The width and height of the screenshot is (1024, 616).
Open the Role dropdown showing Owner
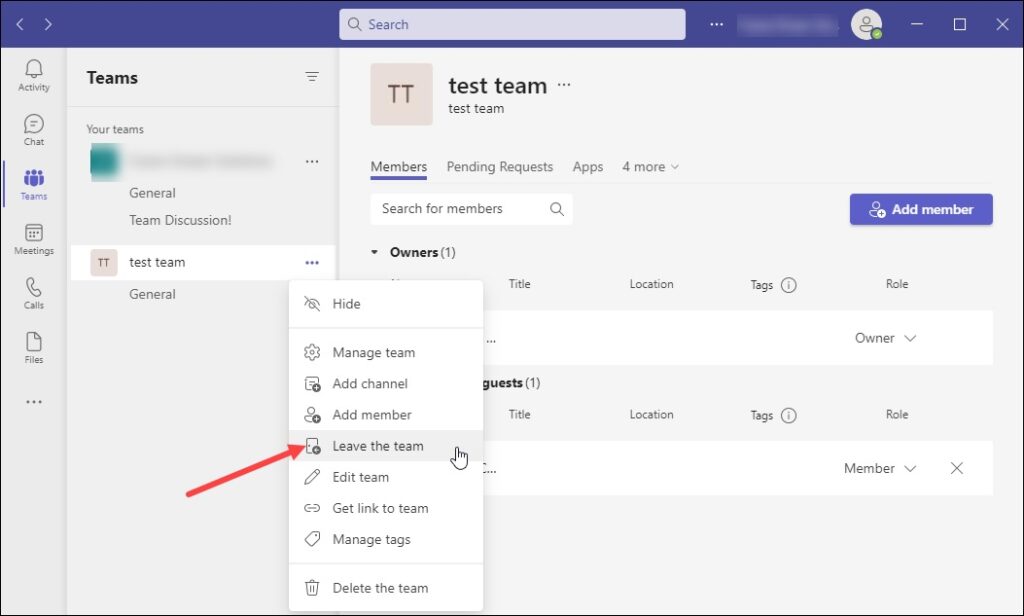(x=885, y=338)
